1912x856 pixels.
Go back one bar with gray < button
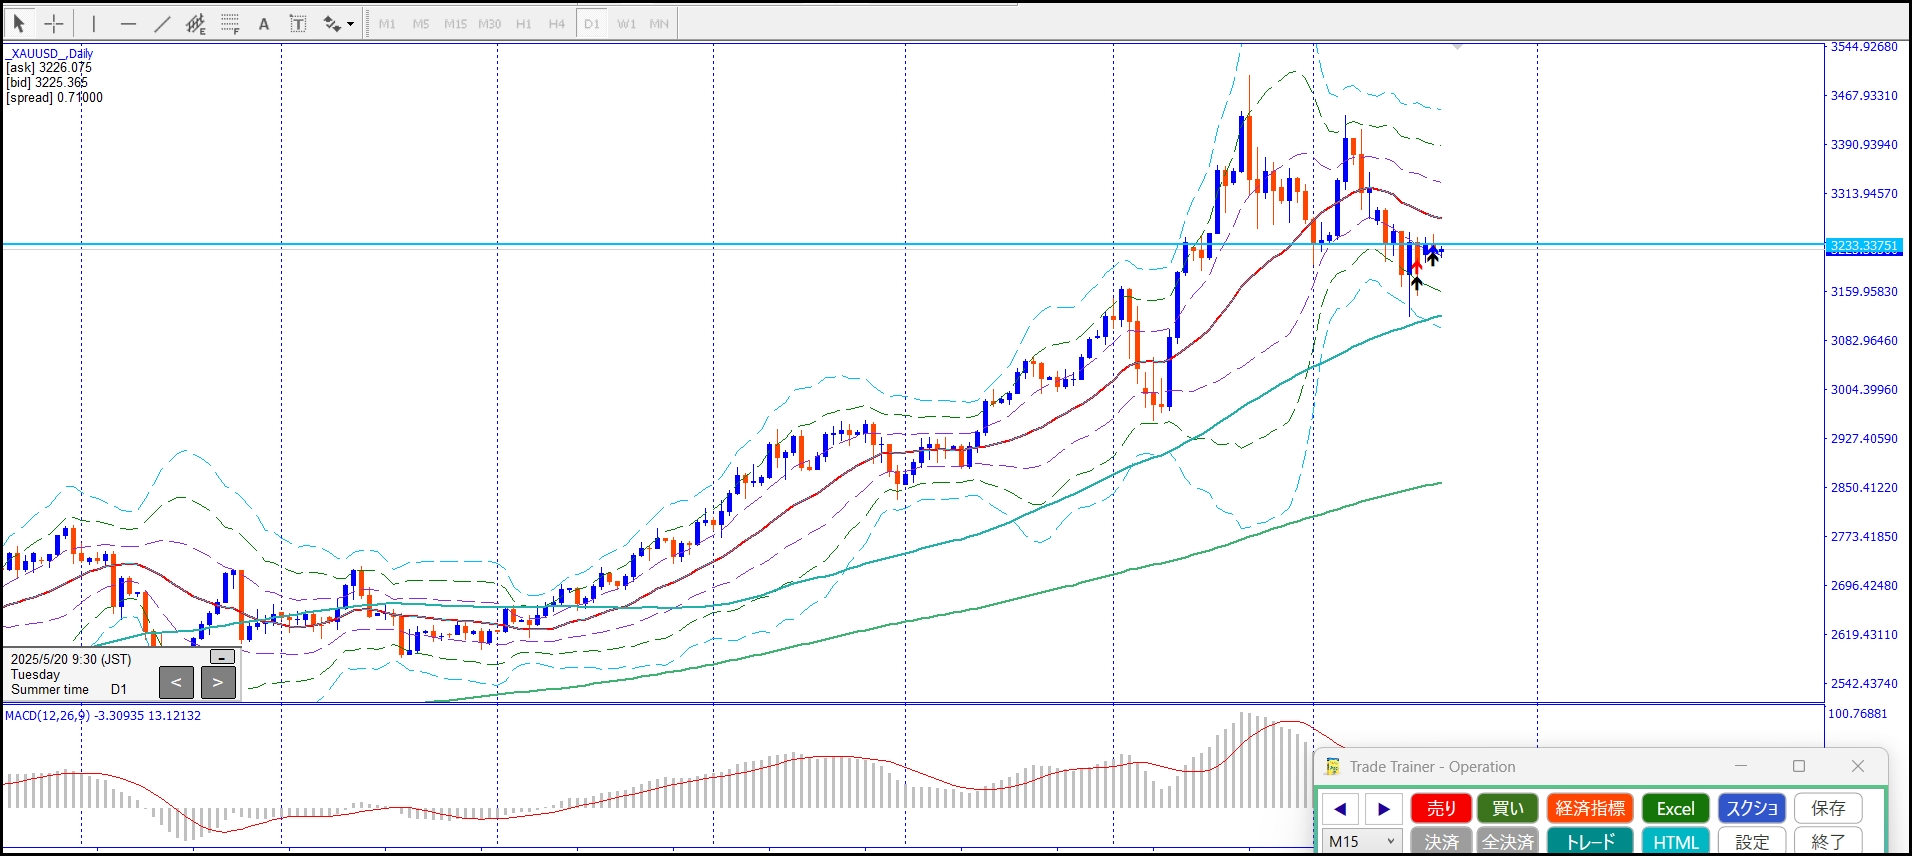click(x=176, y=683)
